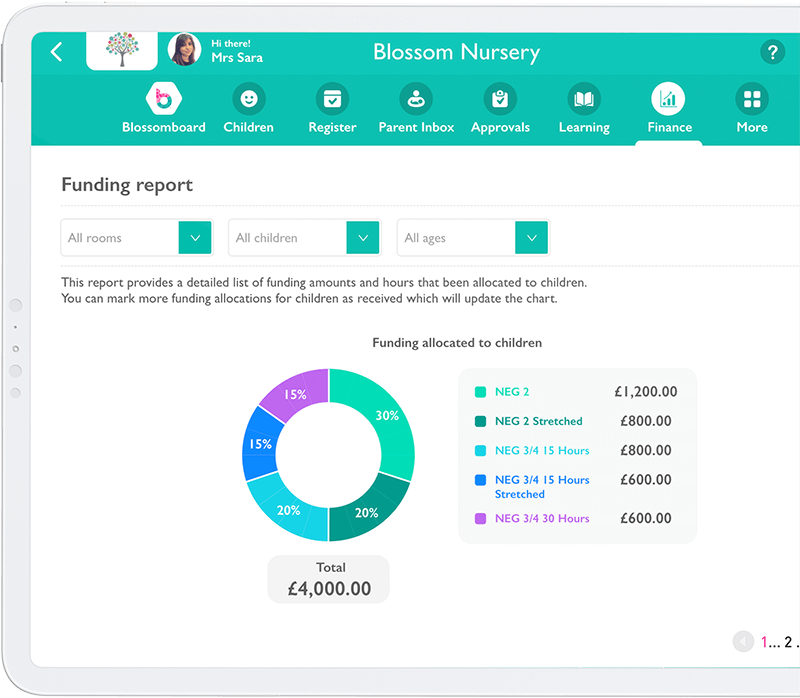Click the Finance chart icon

[x=668, y=98]
